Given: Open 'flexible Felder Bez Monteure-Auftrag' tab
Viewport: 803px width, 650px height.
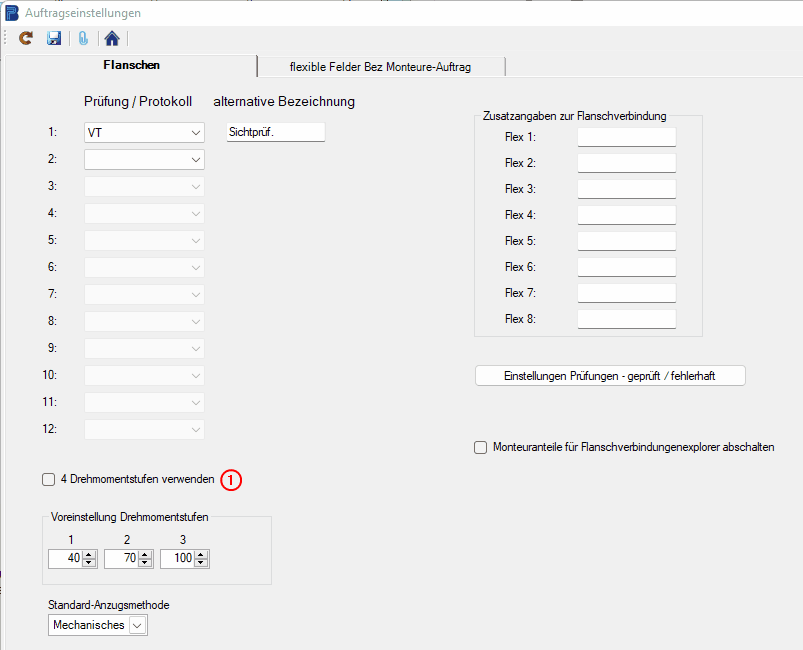Looking at the screenshot, I should [380, 67].
